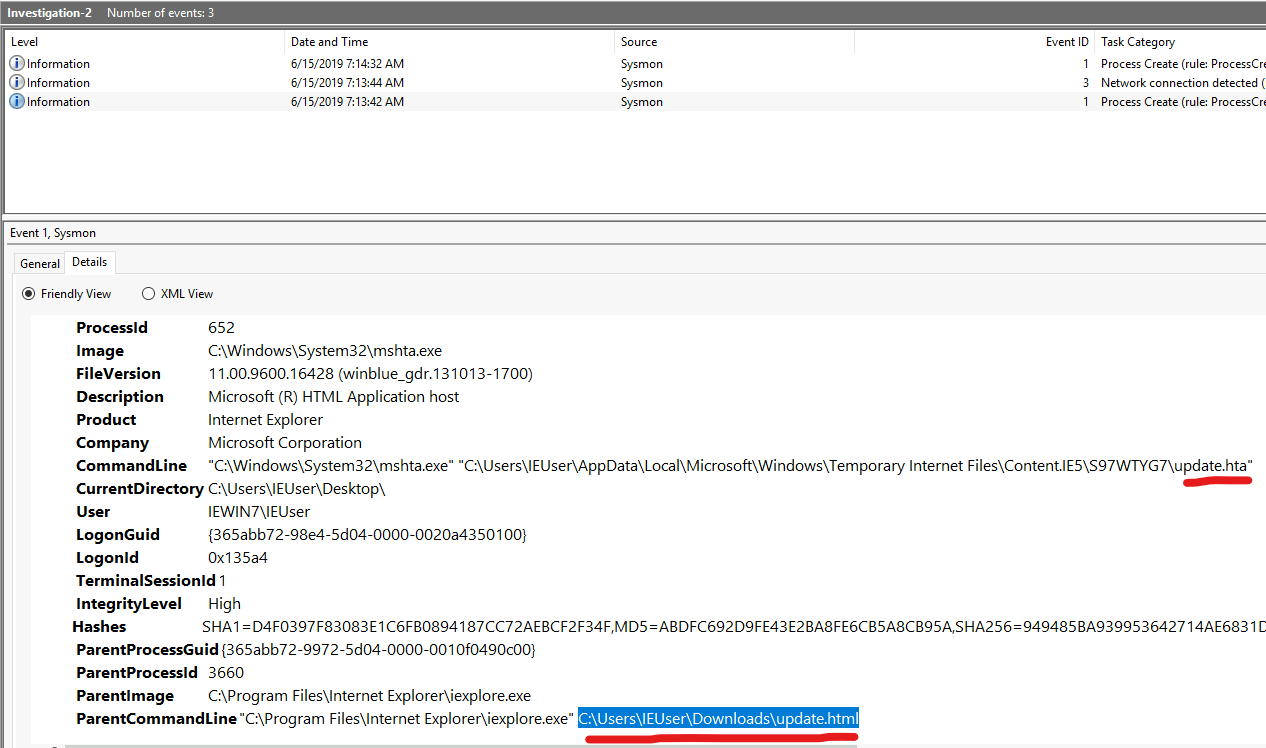Viewport: 1266px width, 748px height.
Task: Click the Description value Microsoft (R) HTML Application host
Action: 334,397
